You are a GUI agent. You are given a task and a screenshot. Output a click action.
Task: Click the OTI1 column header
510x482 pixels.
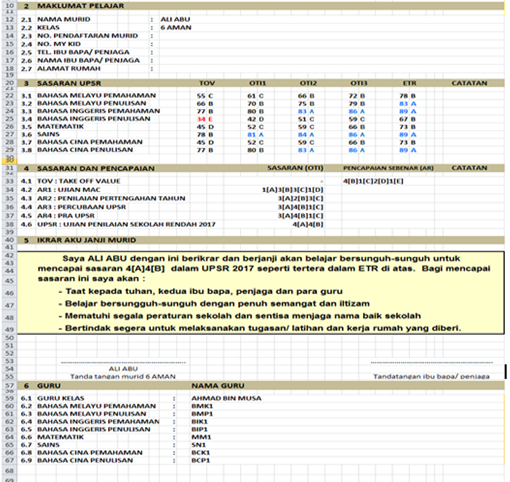pyautogui.click(x=258, y=83)
